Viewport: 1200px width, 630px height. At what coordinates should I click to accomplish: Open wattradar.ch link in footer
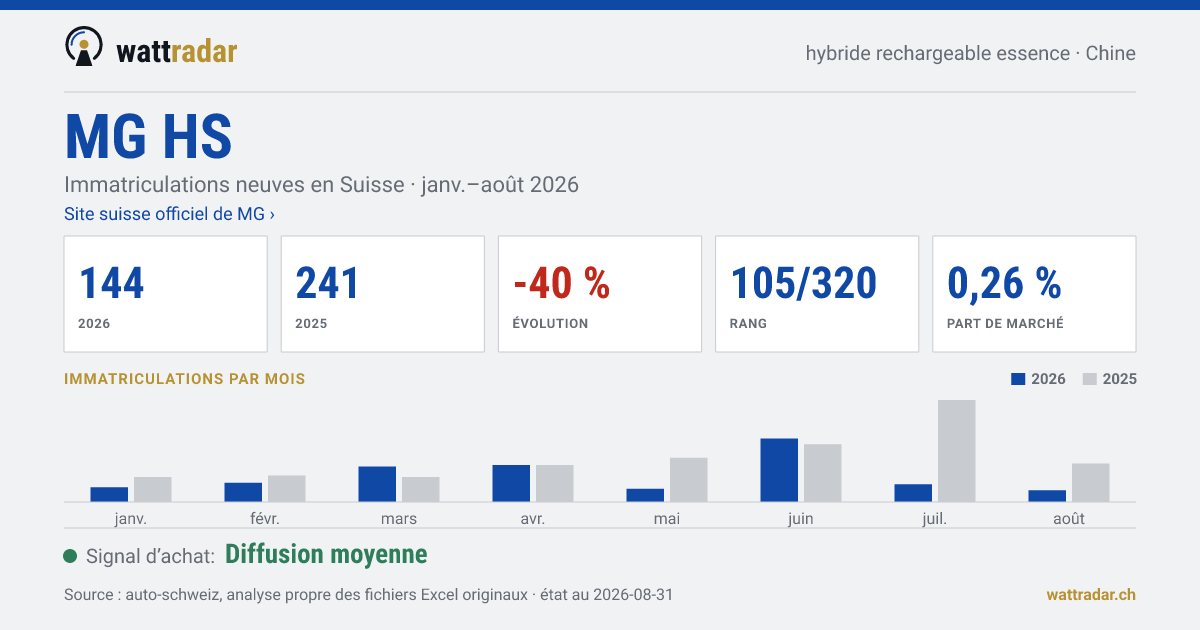pos(1091,594)
